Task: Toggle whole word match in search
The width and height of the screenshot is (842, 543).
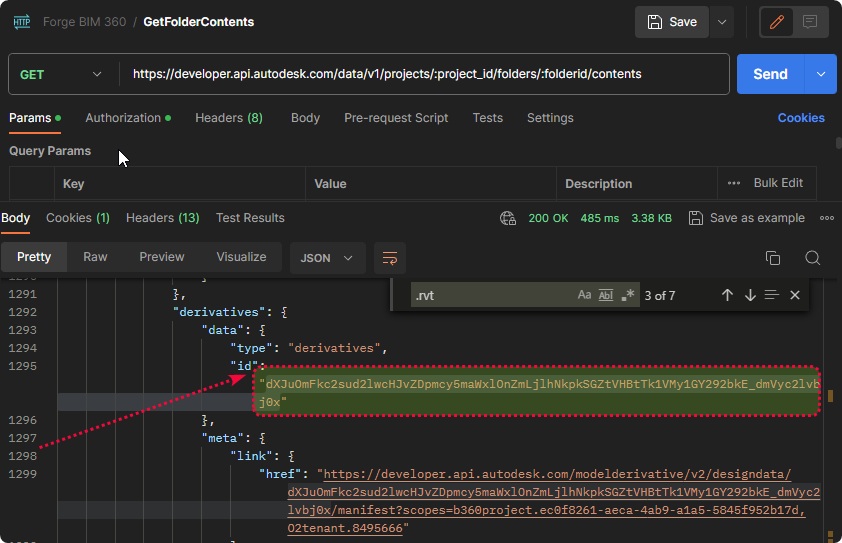Action: point(606,295)
